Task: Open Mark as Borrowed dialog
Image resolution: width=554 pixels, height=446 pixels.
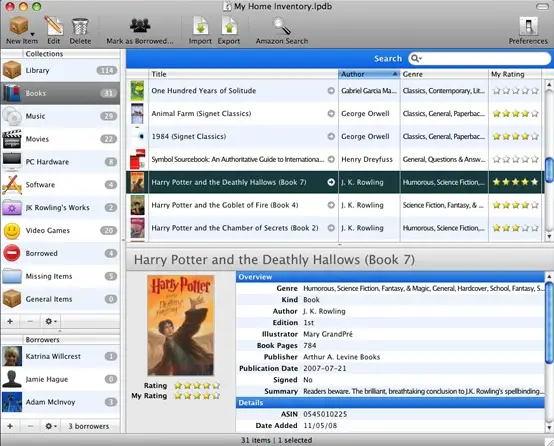Action: pos(140,25)
